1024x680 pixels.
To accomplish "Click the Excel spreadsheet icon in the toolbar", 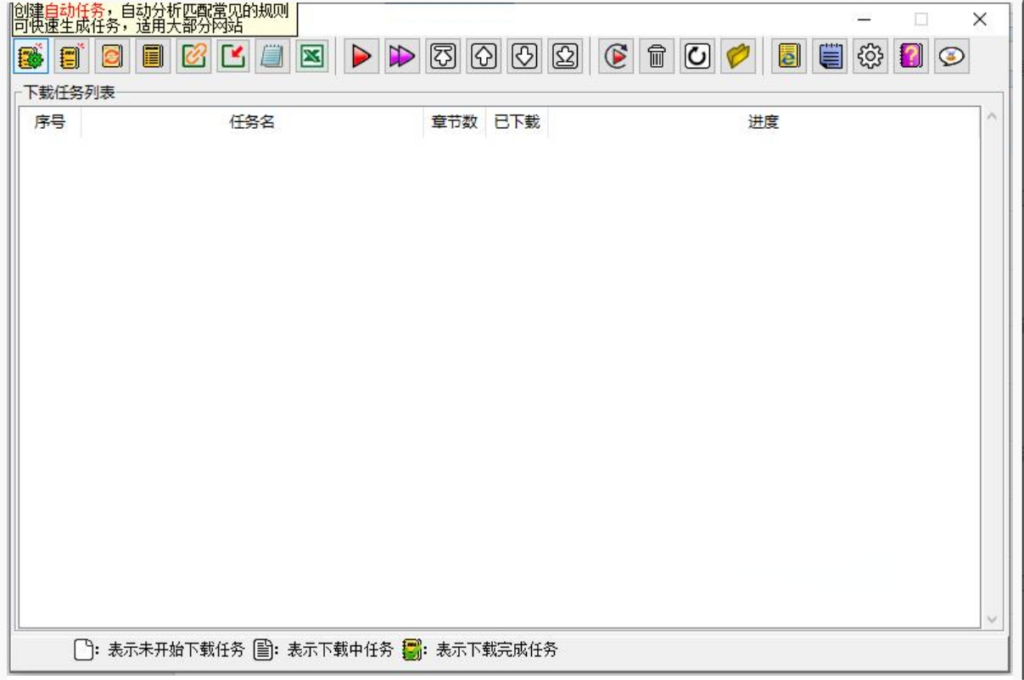I will 313,57.
